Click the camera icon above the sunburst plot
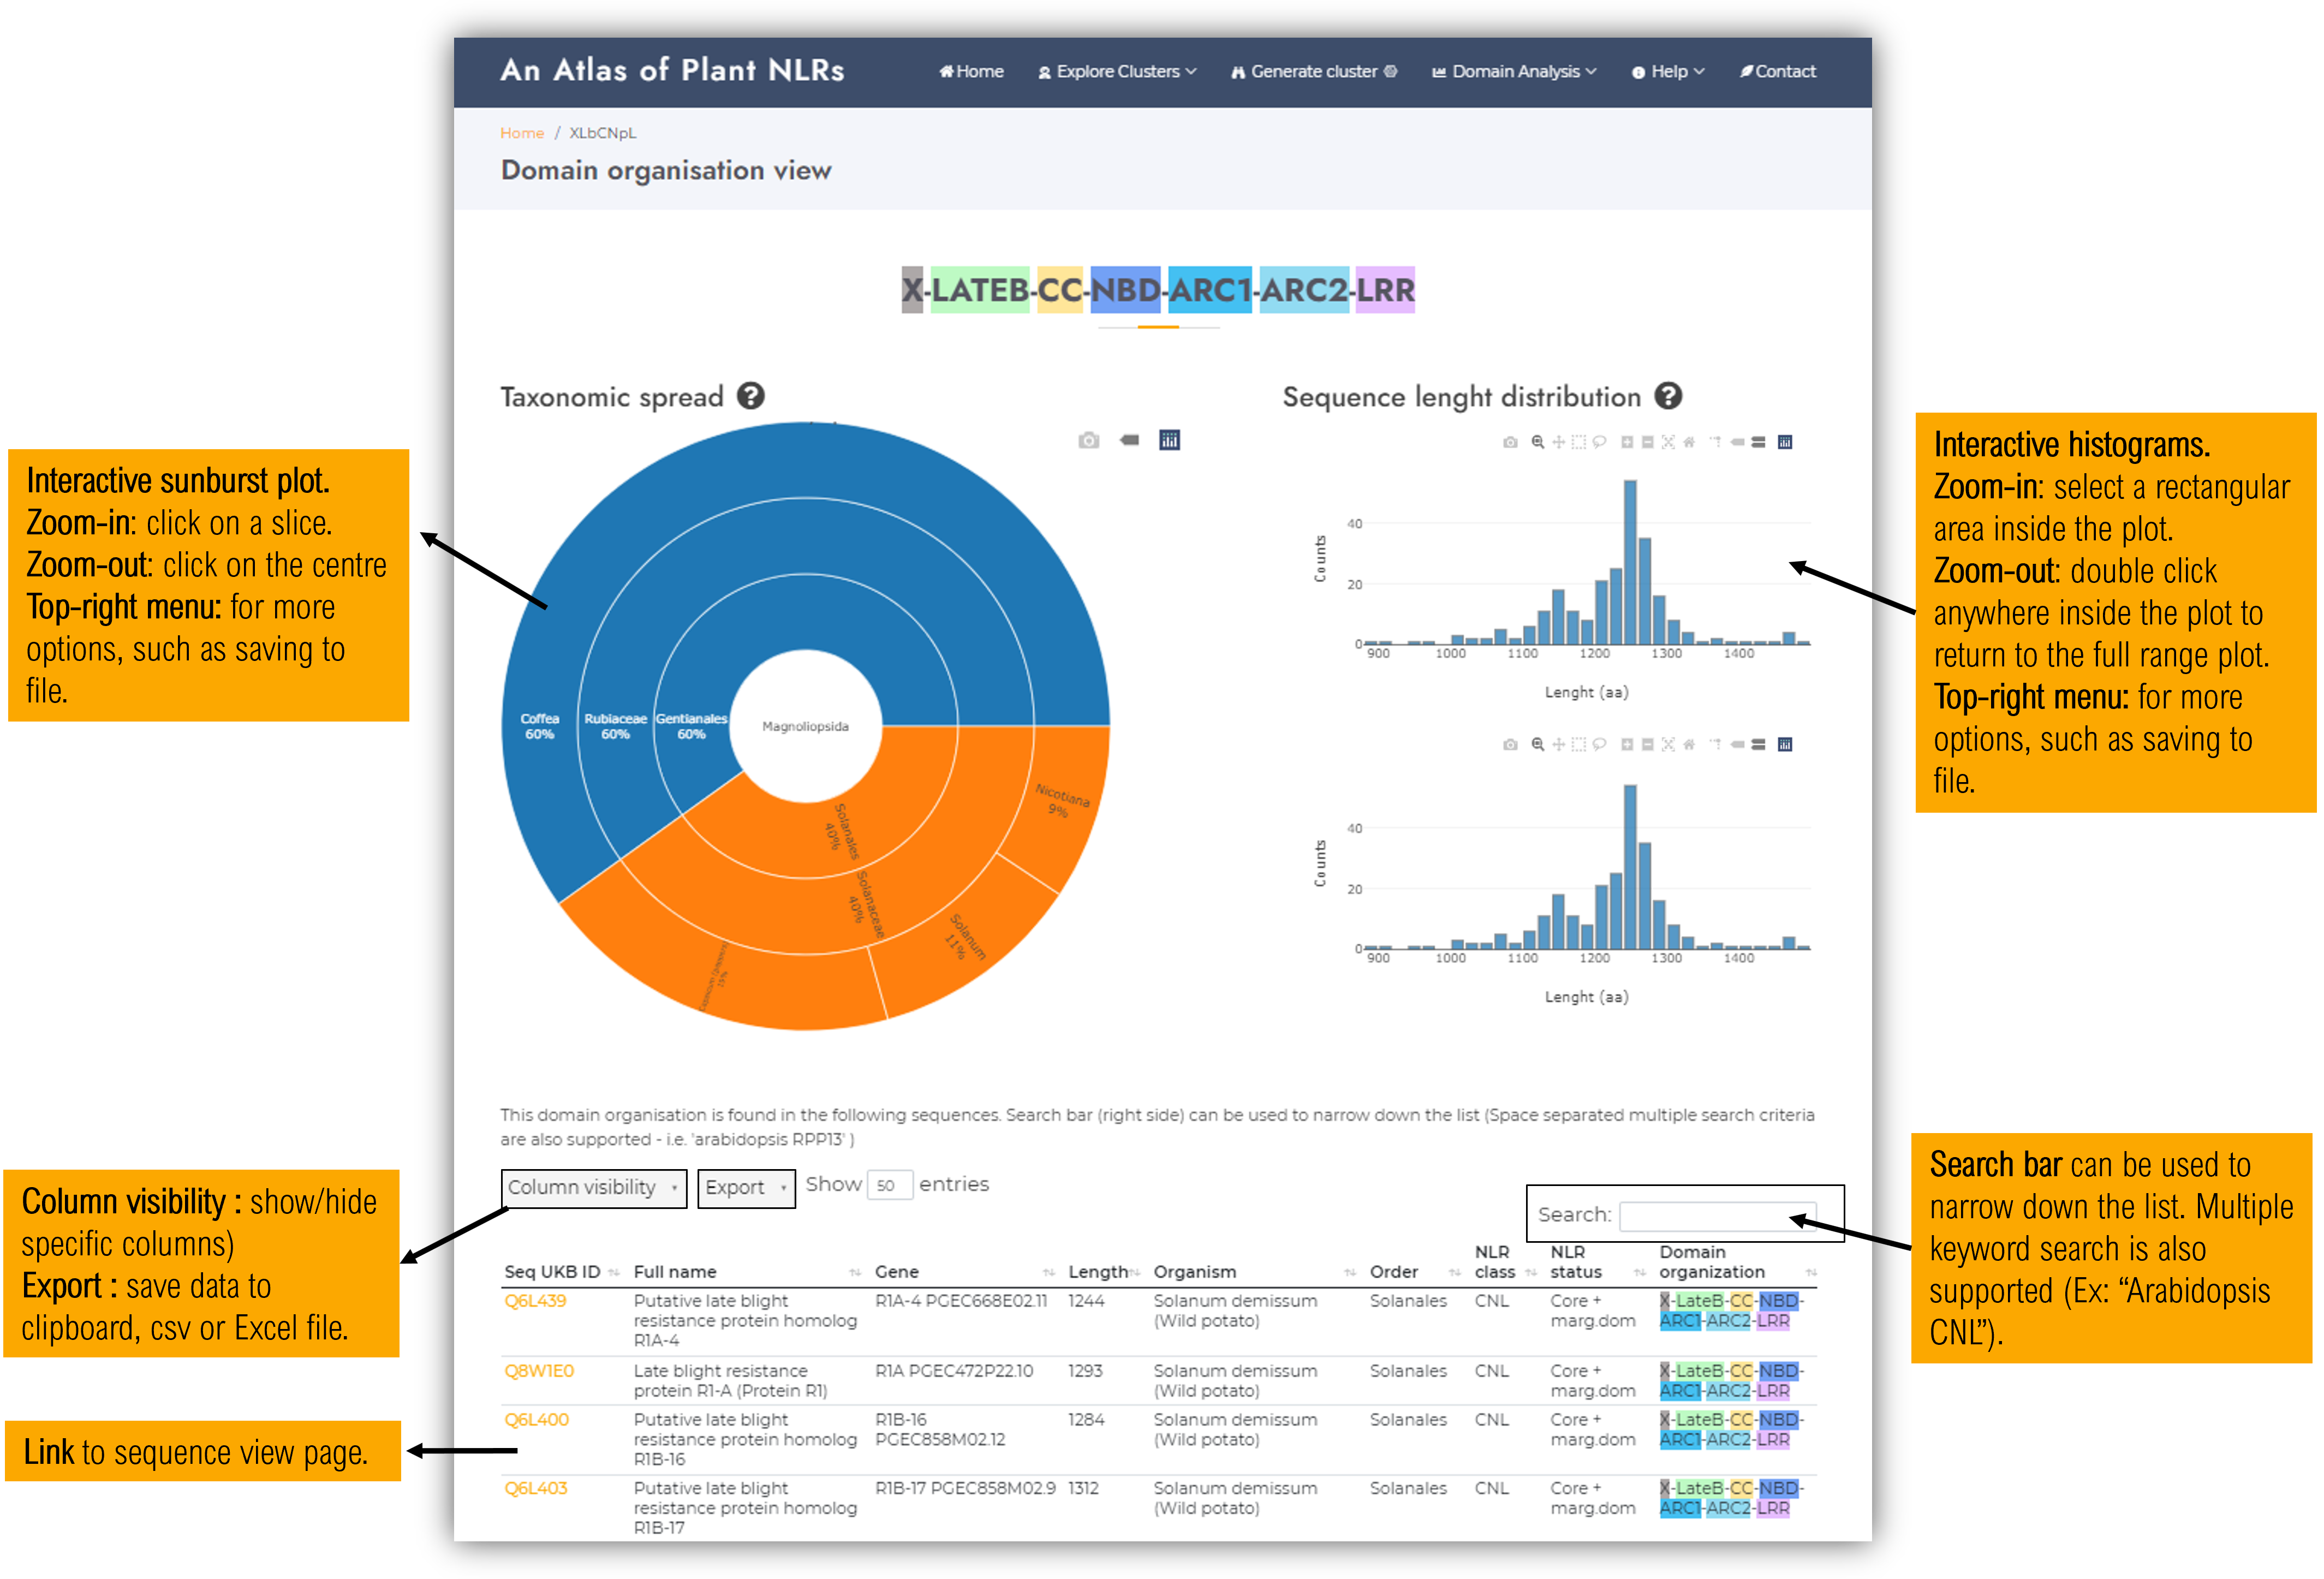The height and width of the screenshot is (1579, 2324). [x=1088, y=440]
